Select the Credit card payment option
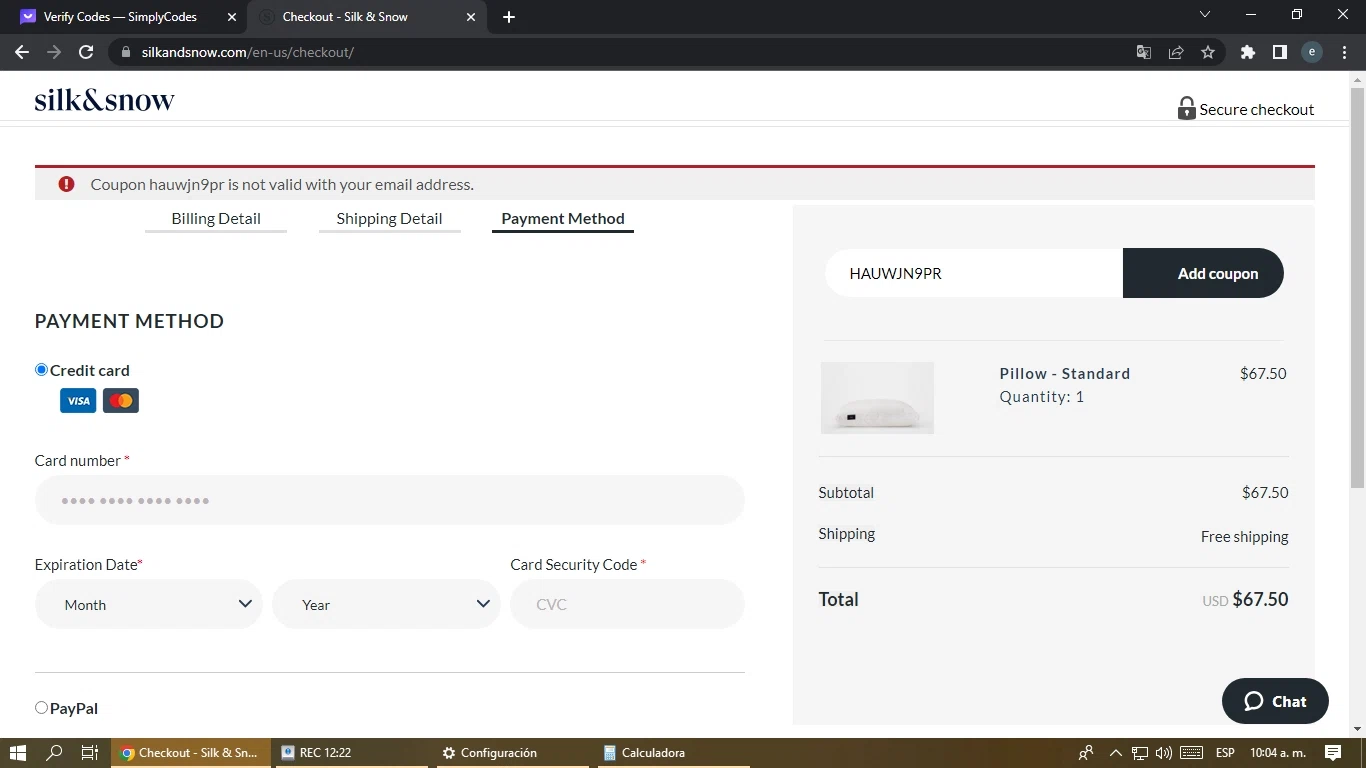 (41, 370)
